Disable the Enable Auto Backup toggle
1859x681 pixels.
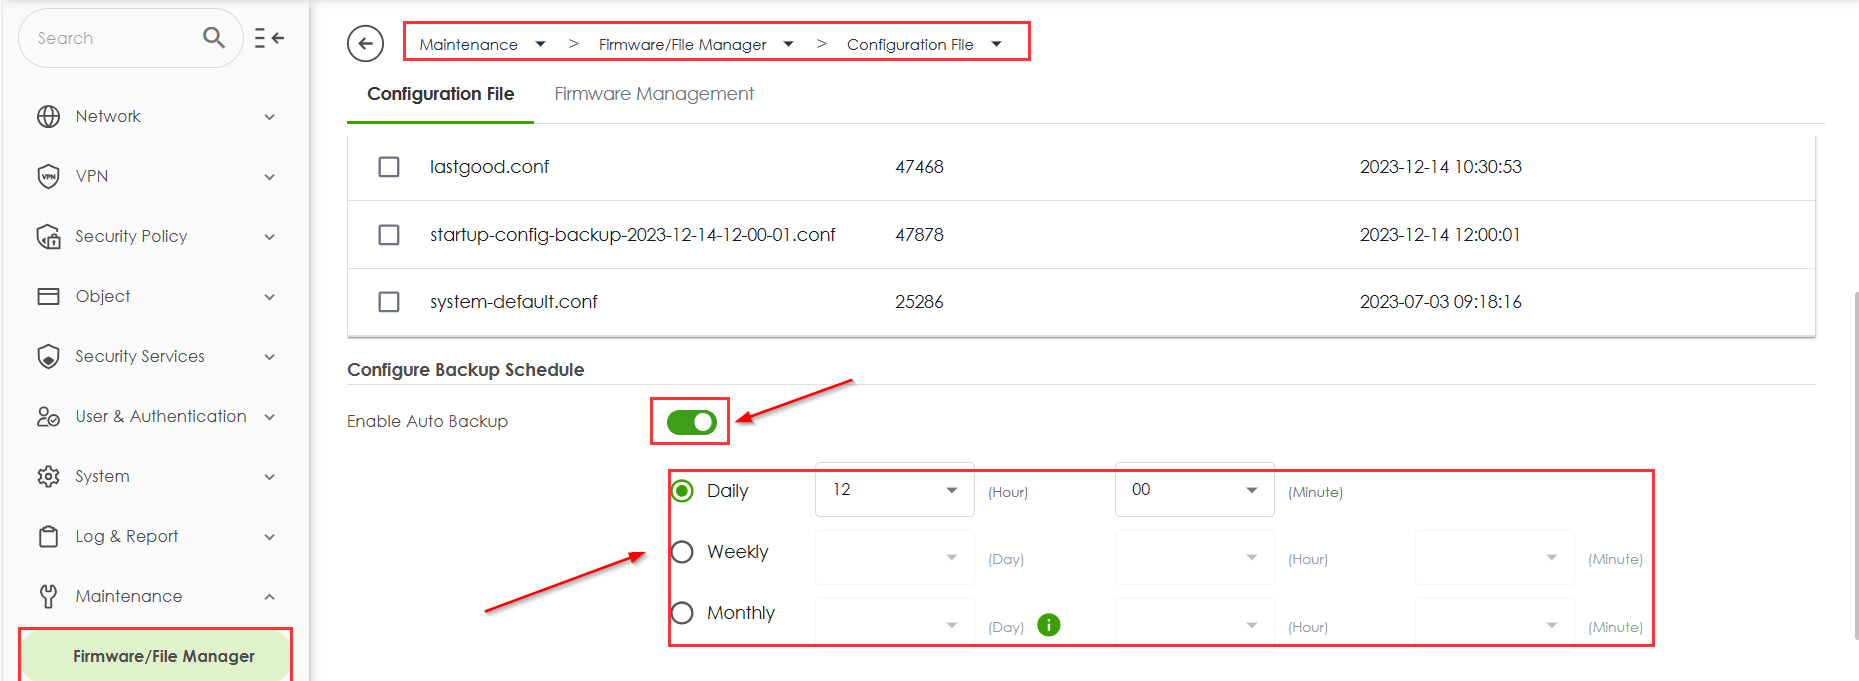(x=691, y=422)
